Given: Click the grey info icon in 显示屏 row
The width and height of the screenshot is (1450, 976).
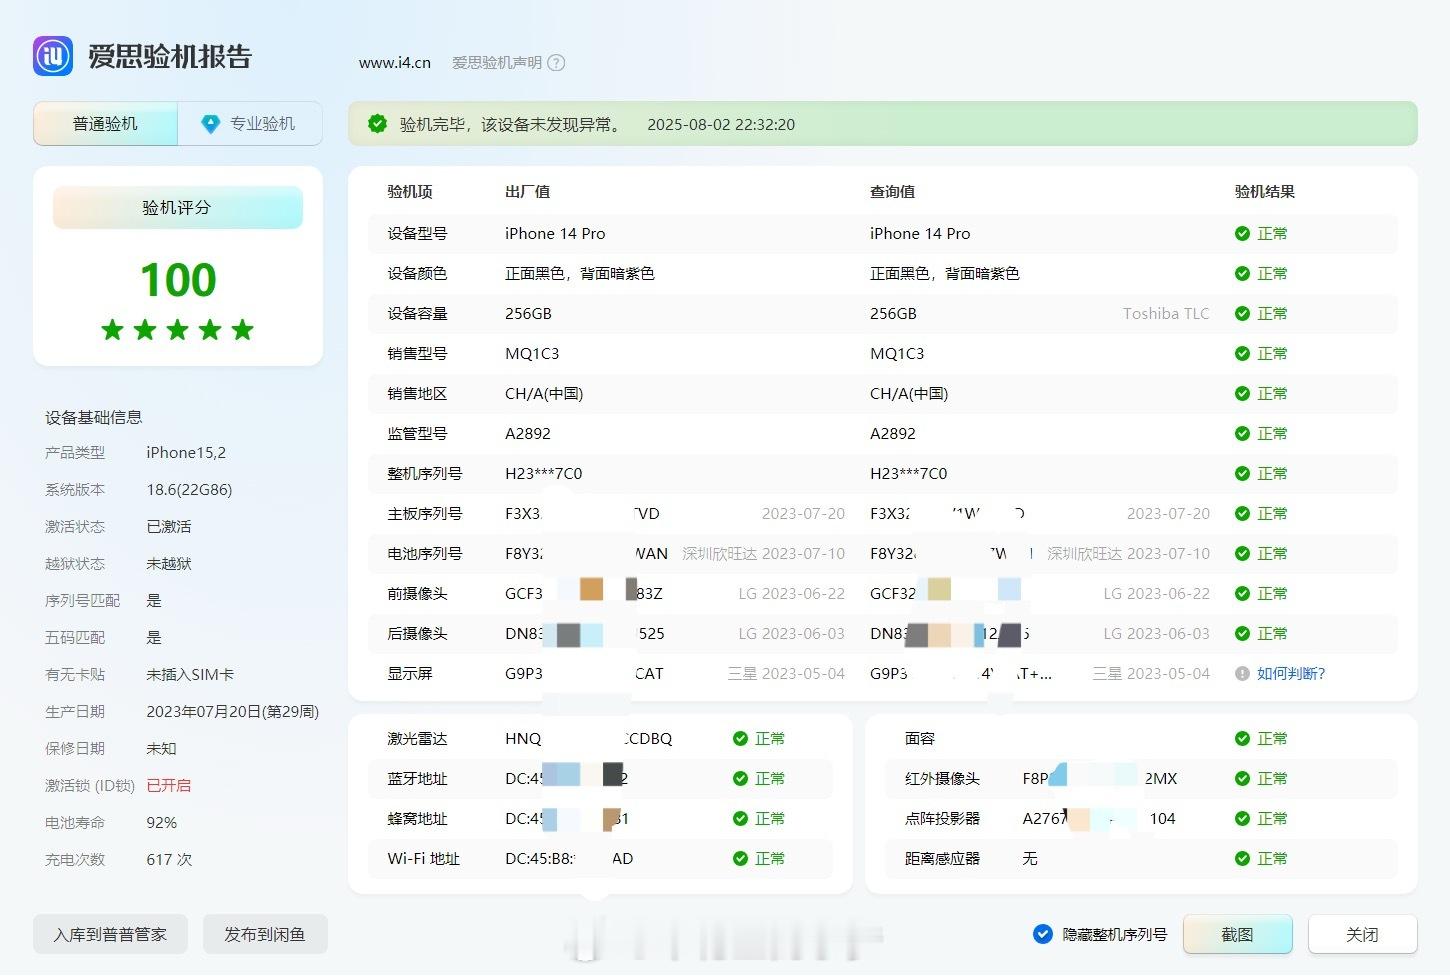Looking at the screenshot, I should [1242, 674].
